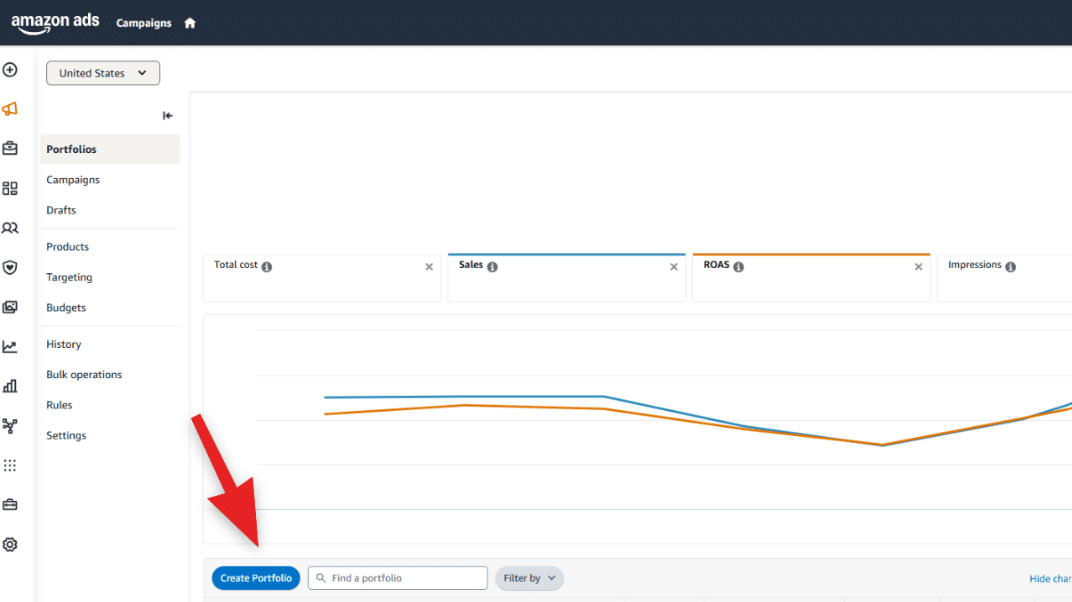The height and width of the screenshot is (602, 1072).
Task: Remove the Total cost metric card
Action: tap(429, 266)
